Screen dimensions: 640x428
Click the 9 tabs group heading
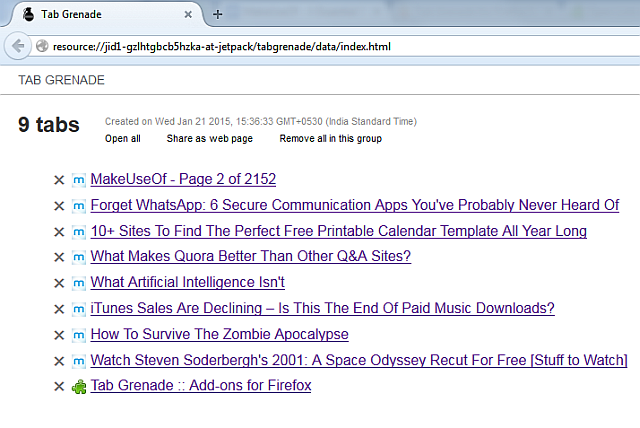tap(49, 124)
